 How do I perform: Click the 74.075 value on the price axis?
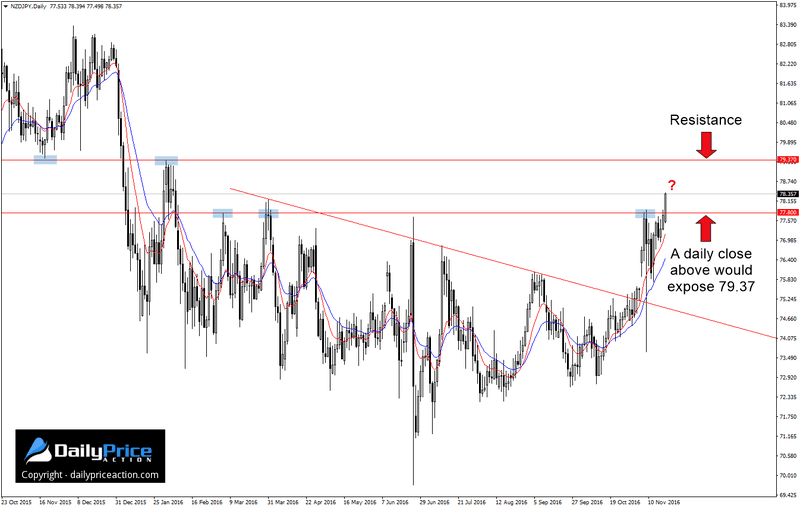point(788,338)
